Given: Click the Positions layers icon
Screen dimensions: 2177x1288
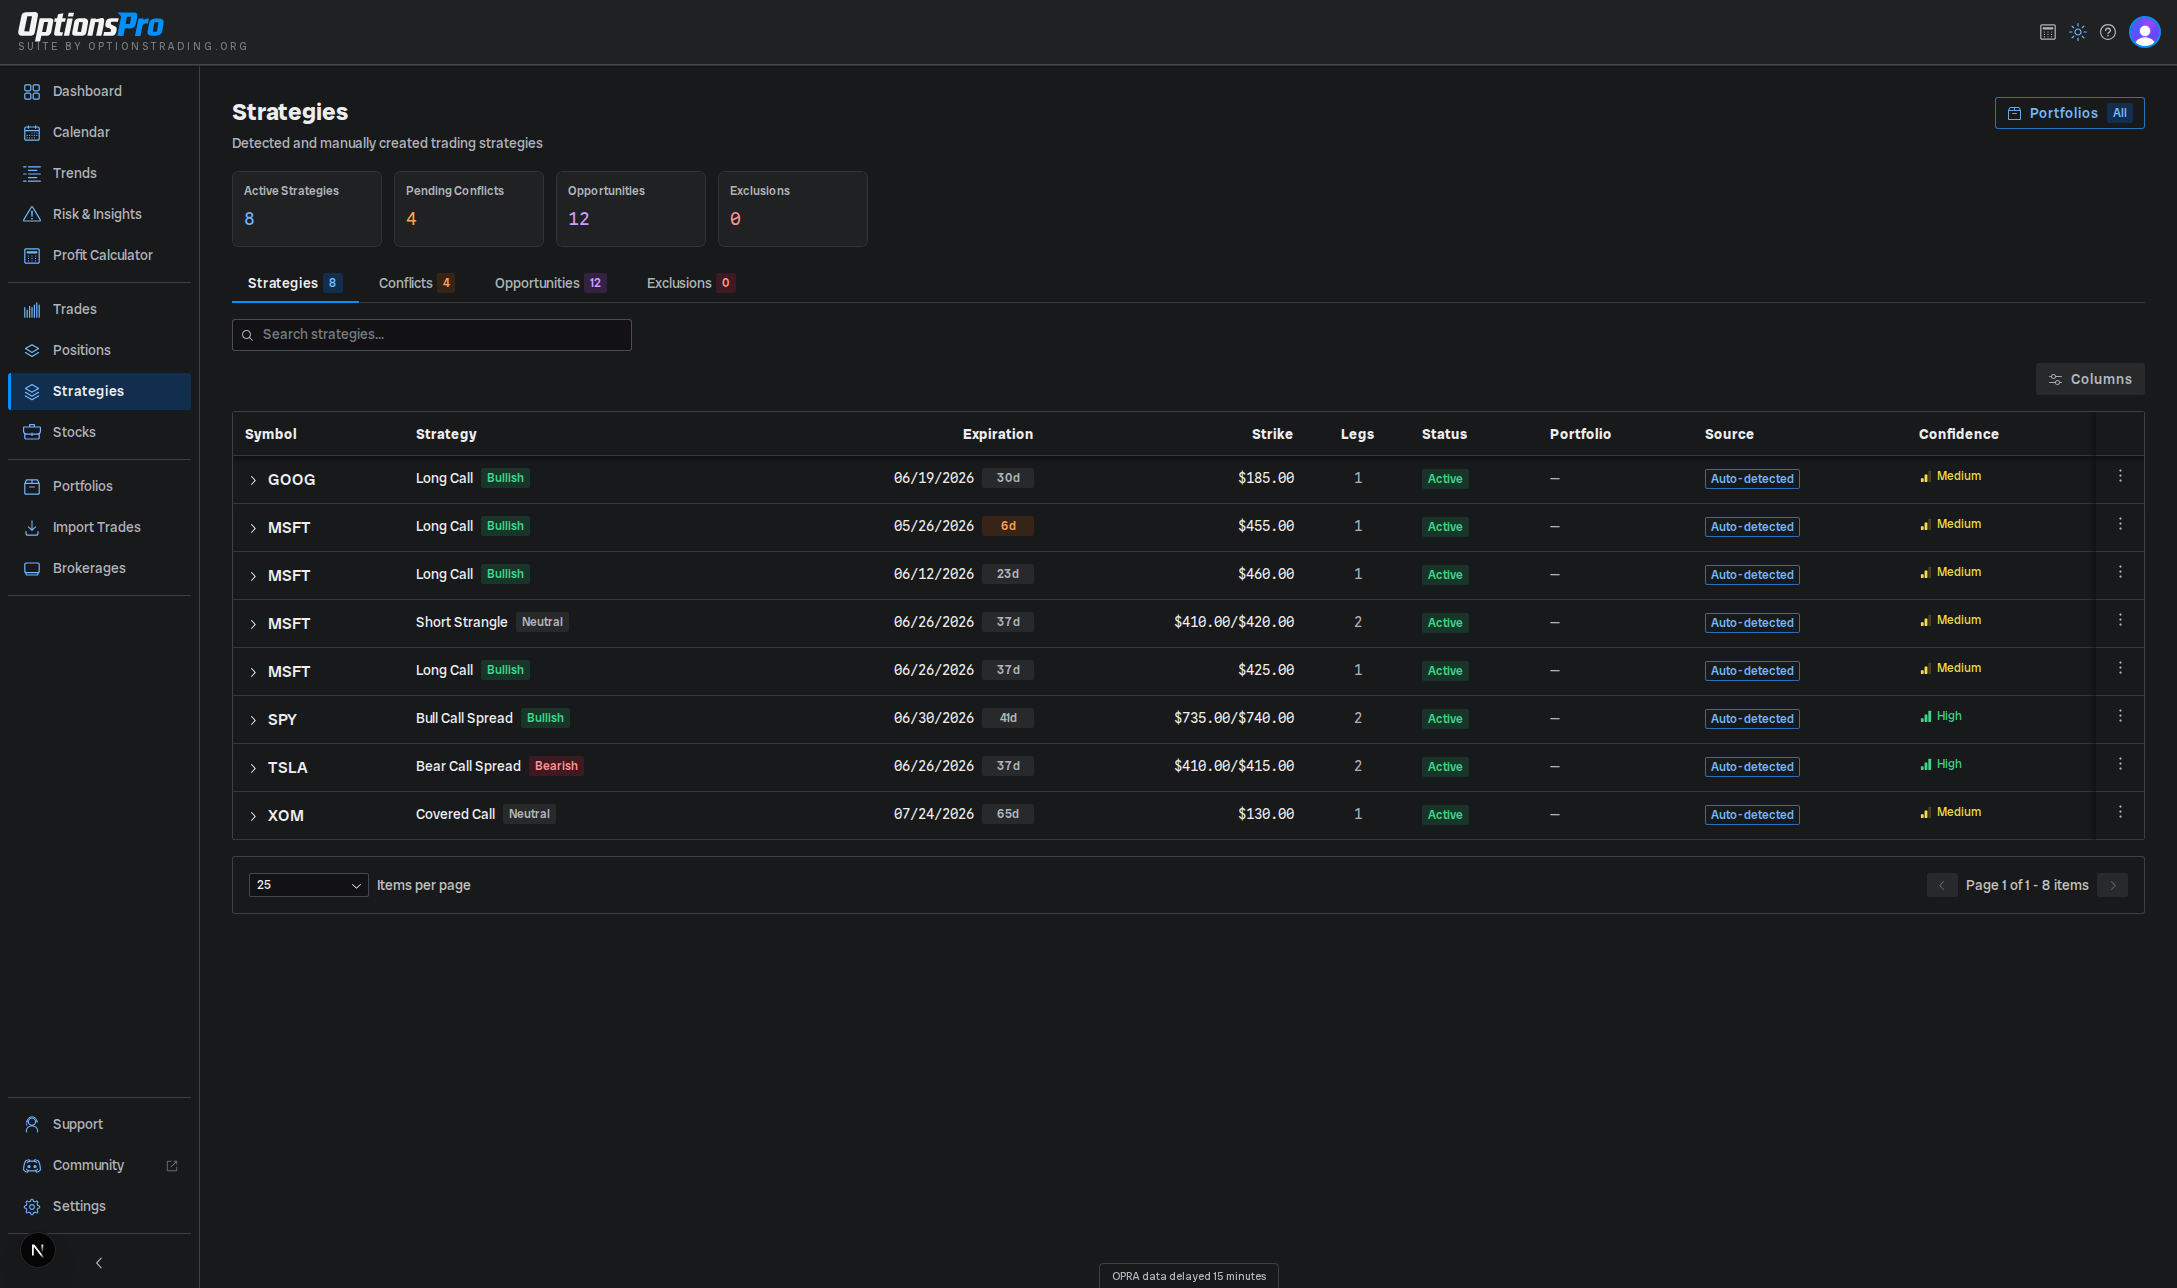Looking at the screenshot, I should point(32,351).
